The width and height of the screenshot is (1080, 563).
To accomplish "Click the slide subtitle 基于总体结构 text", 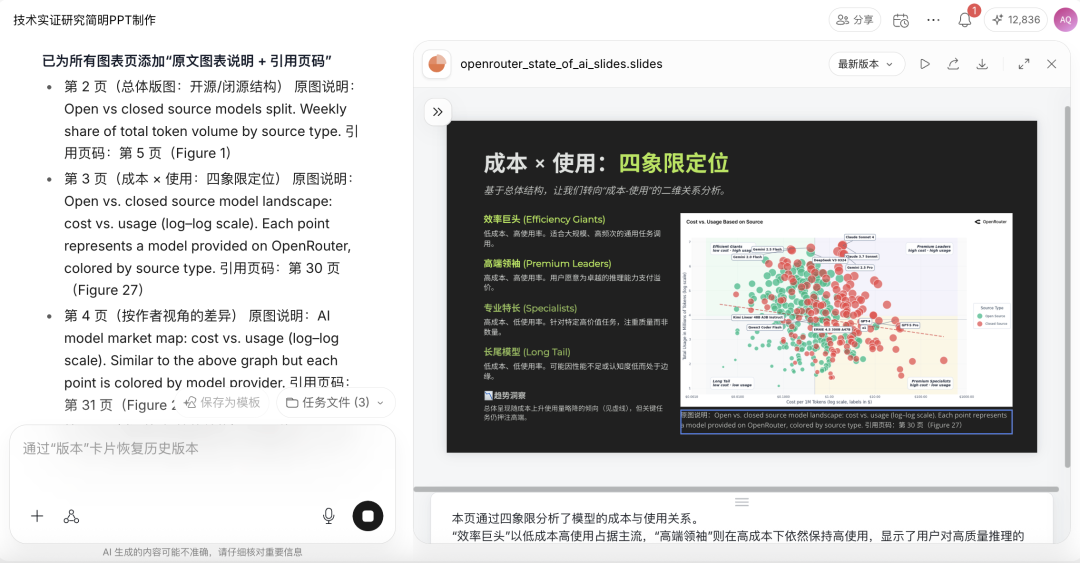I will (x=605, y=190).
